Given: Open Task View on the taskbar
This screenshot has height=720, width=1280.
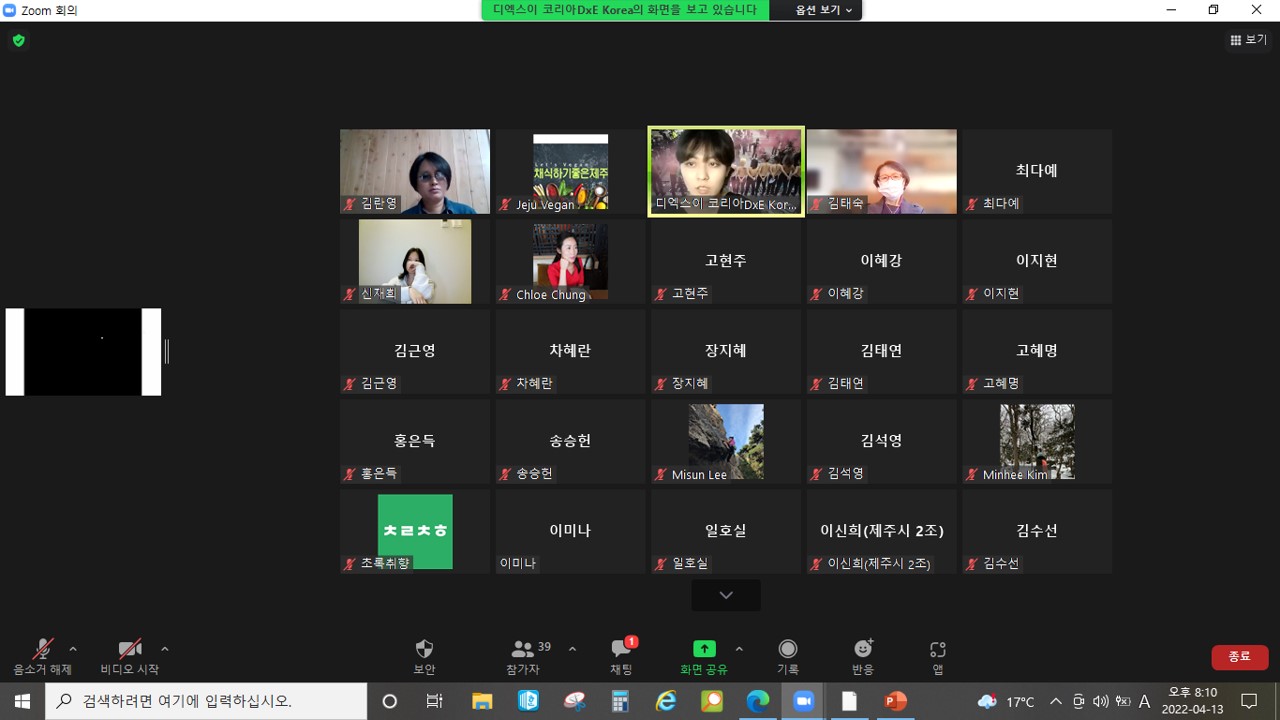Looking at the screenshot, I should (x=435, y=701).
